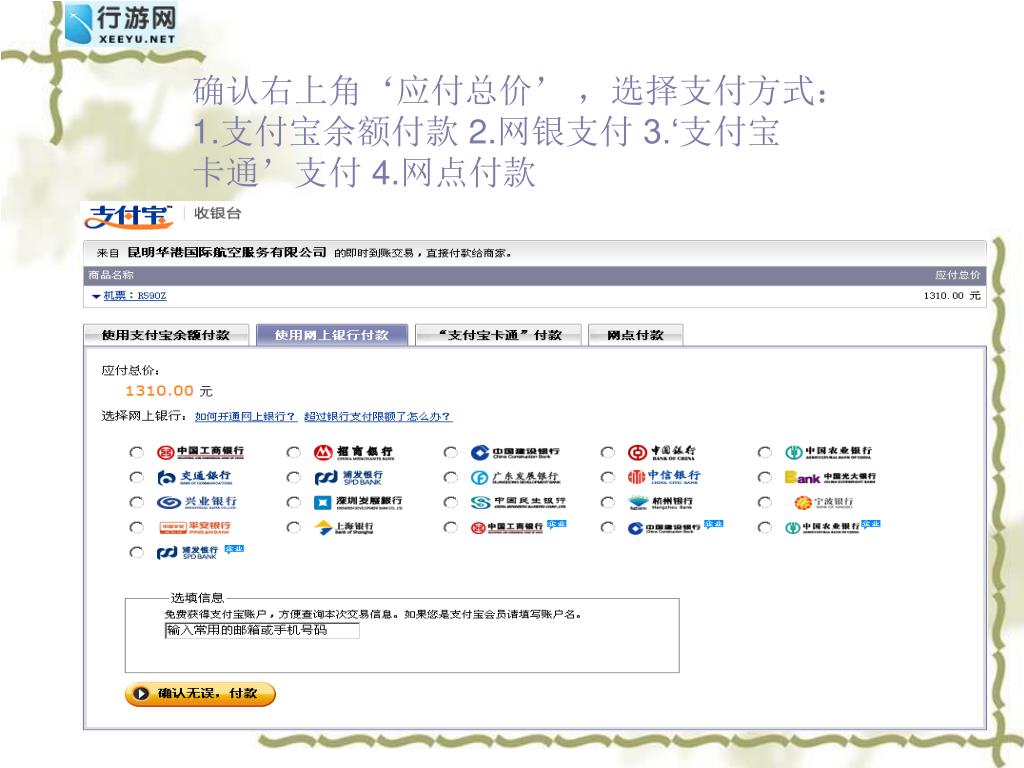Choose the 中国农业银行 radio option
Viewport: 1024px width, 768px height.
(764, 452)
